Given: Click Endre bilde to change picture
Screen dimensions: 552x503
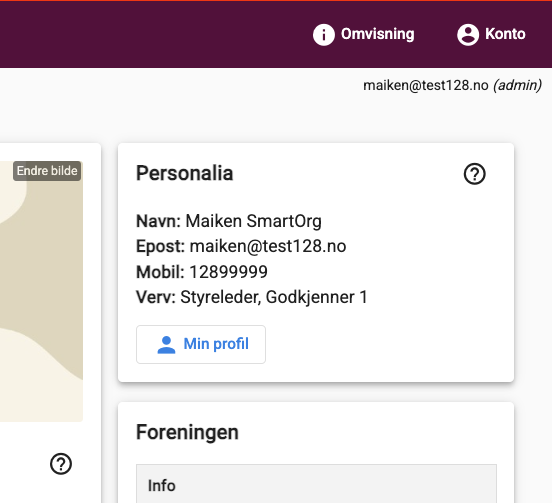Looking at the screenshot, I should [x=47, y=171].
